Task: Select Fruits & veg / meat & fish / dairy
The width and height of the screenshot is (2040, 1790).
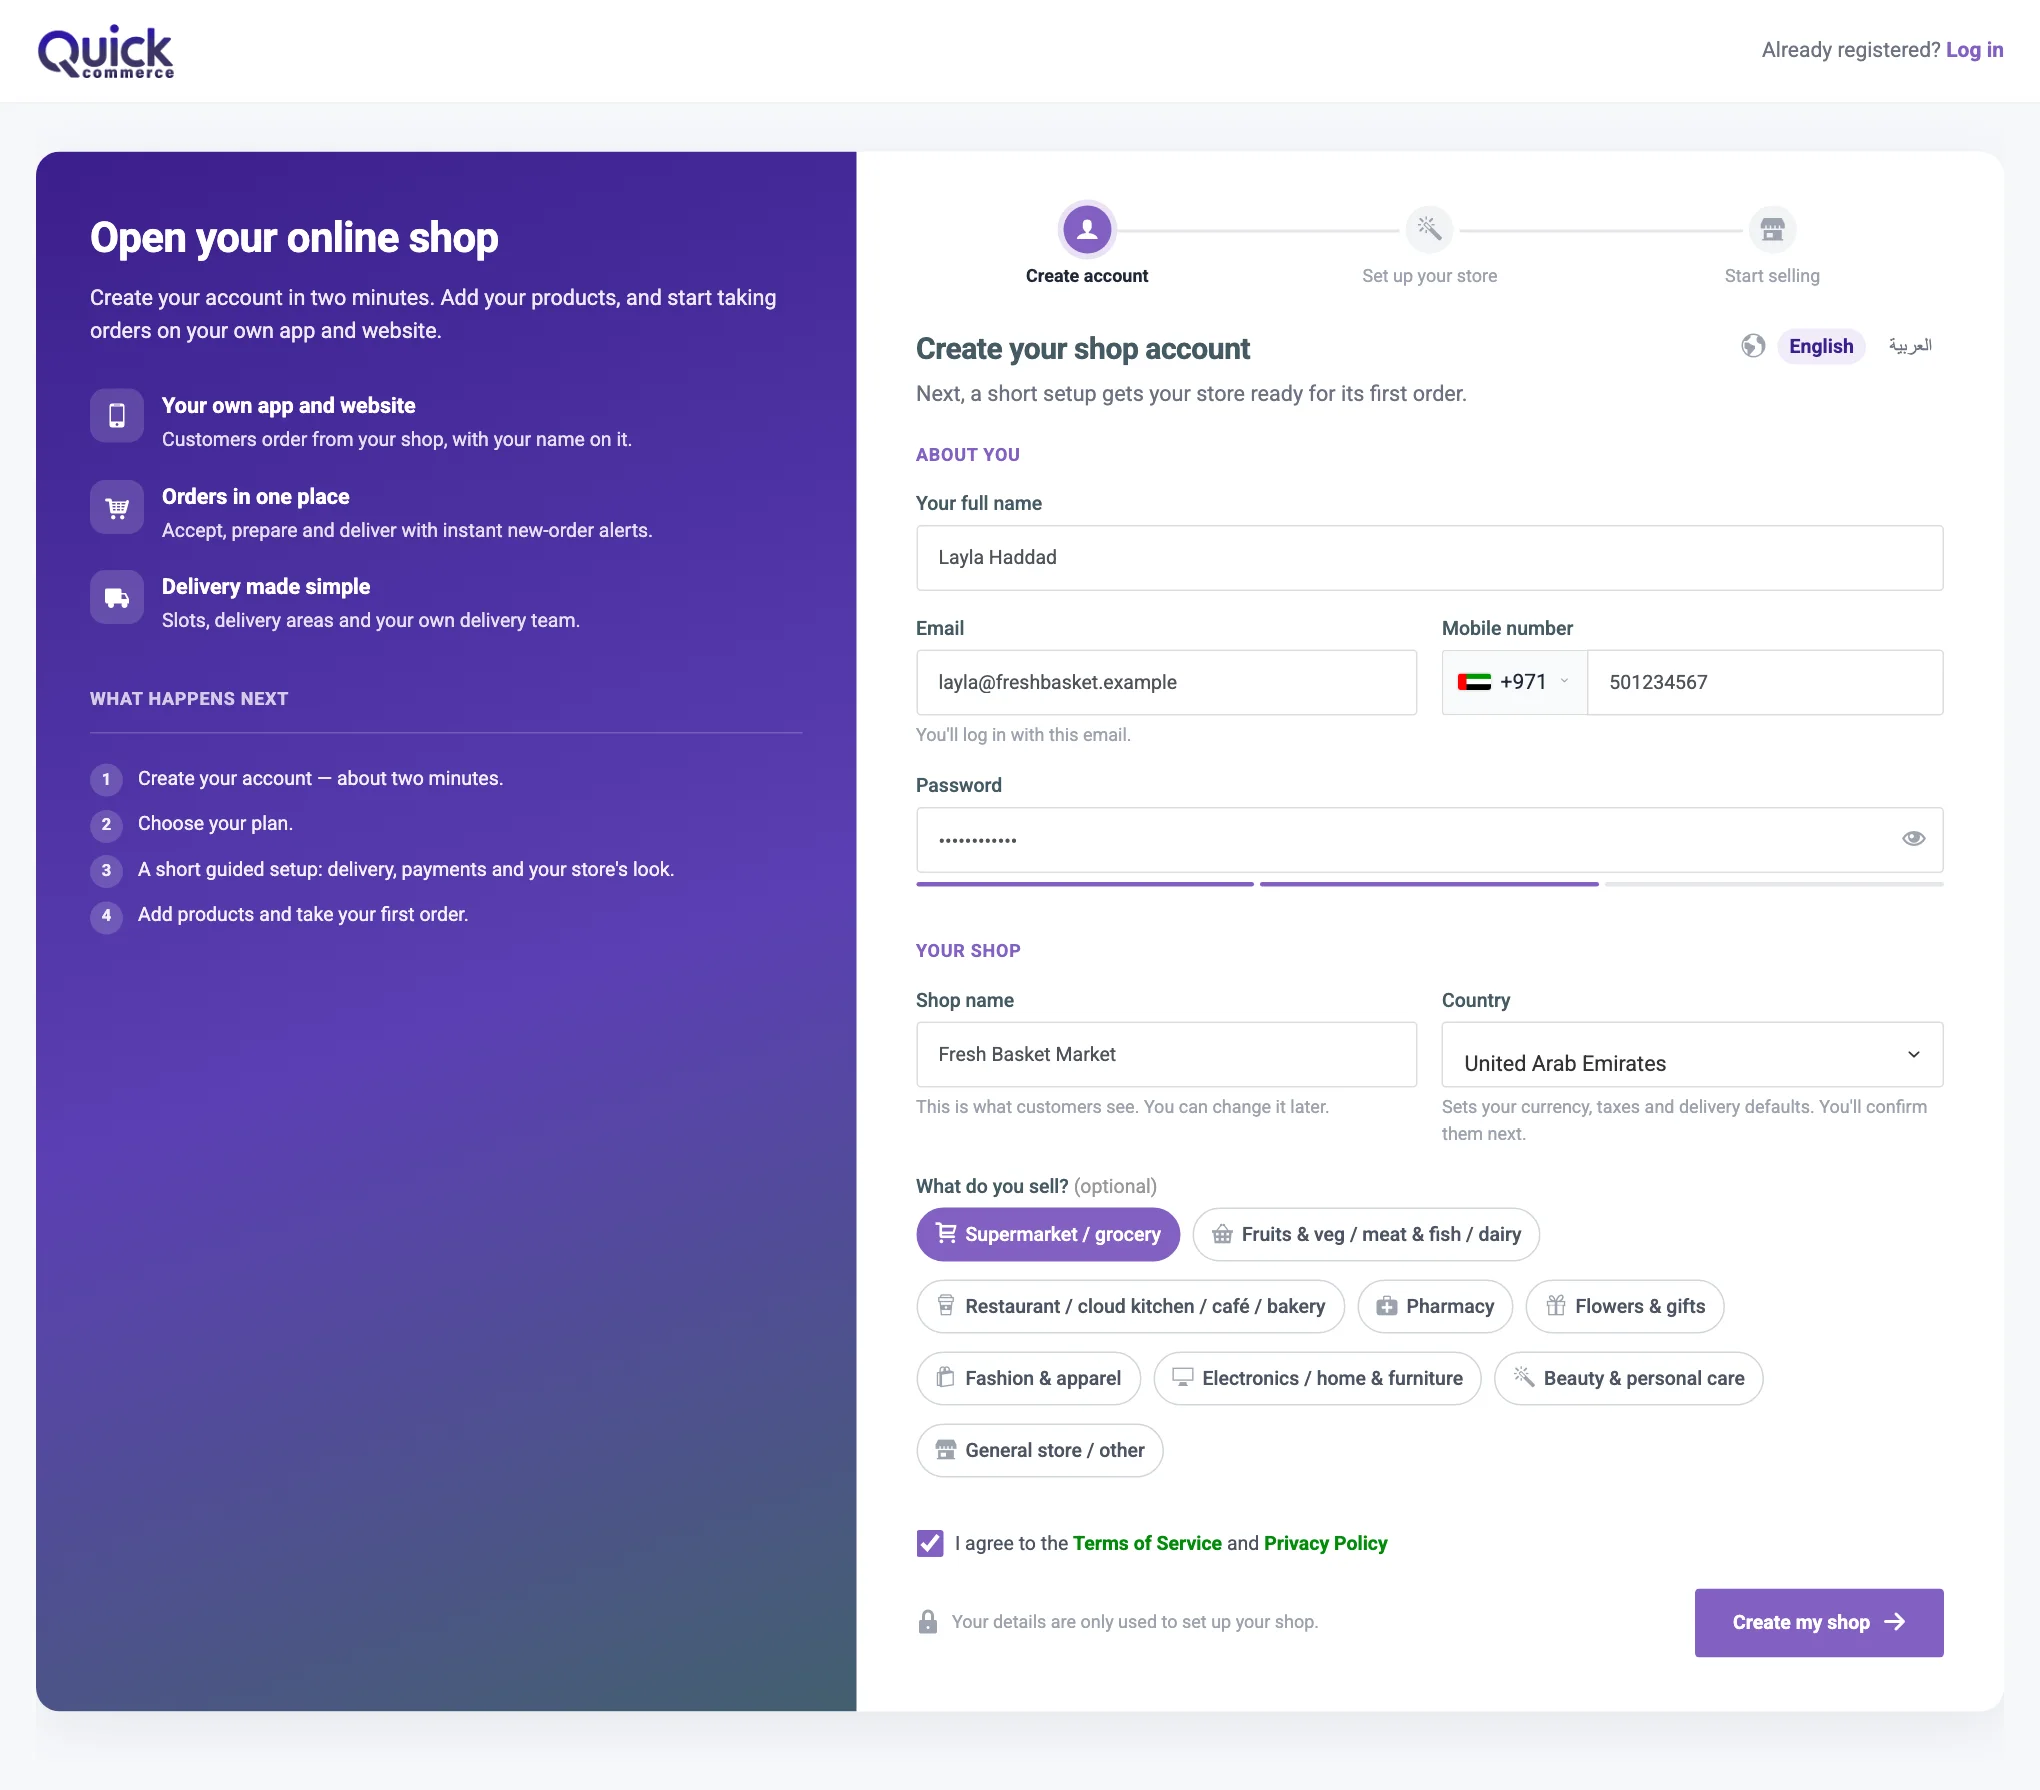Action: (x=1365, y=1234)
